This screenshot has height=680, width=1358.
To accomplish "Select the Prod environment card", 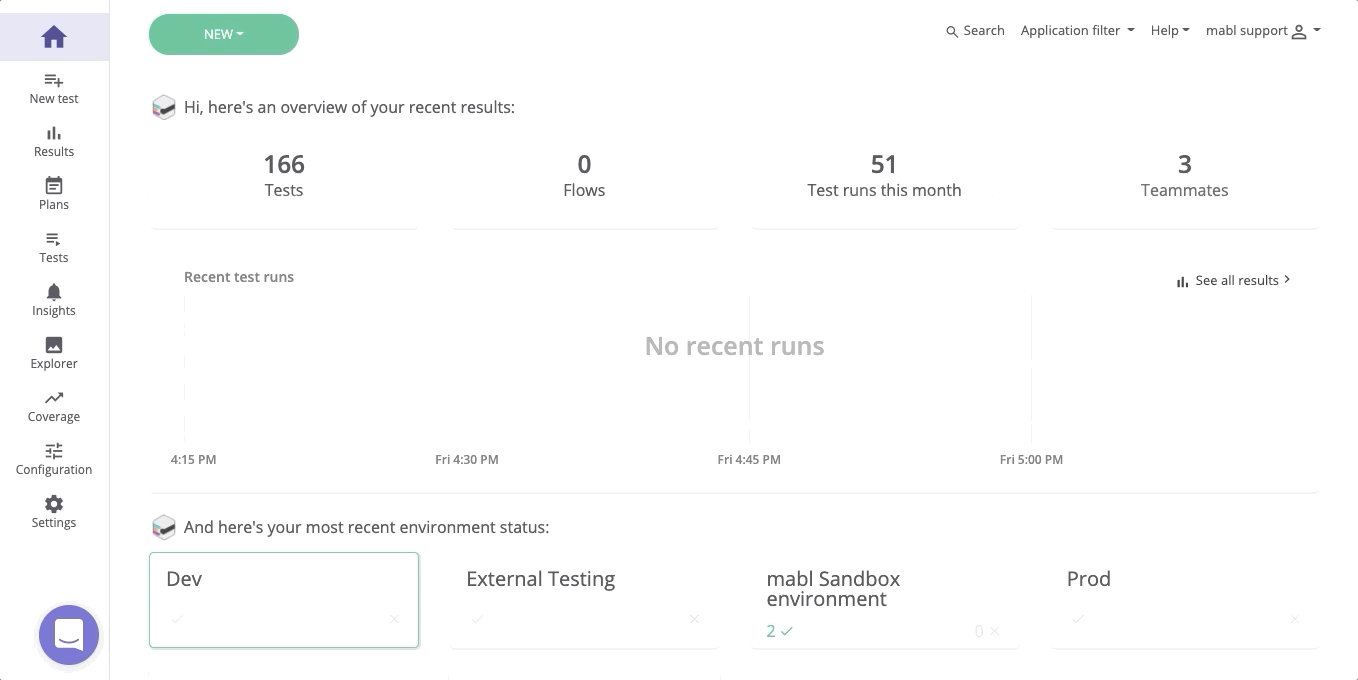I will pyautogui.click(x=1184, y=600).
